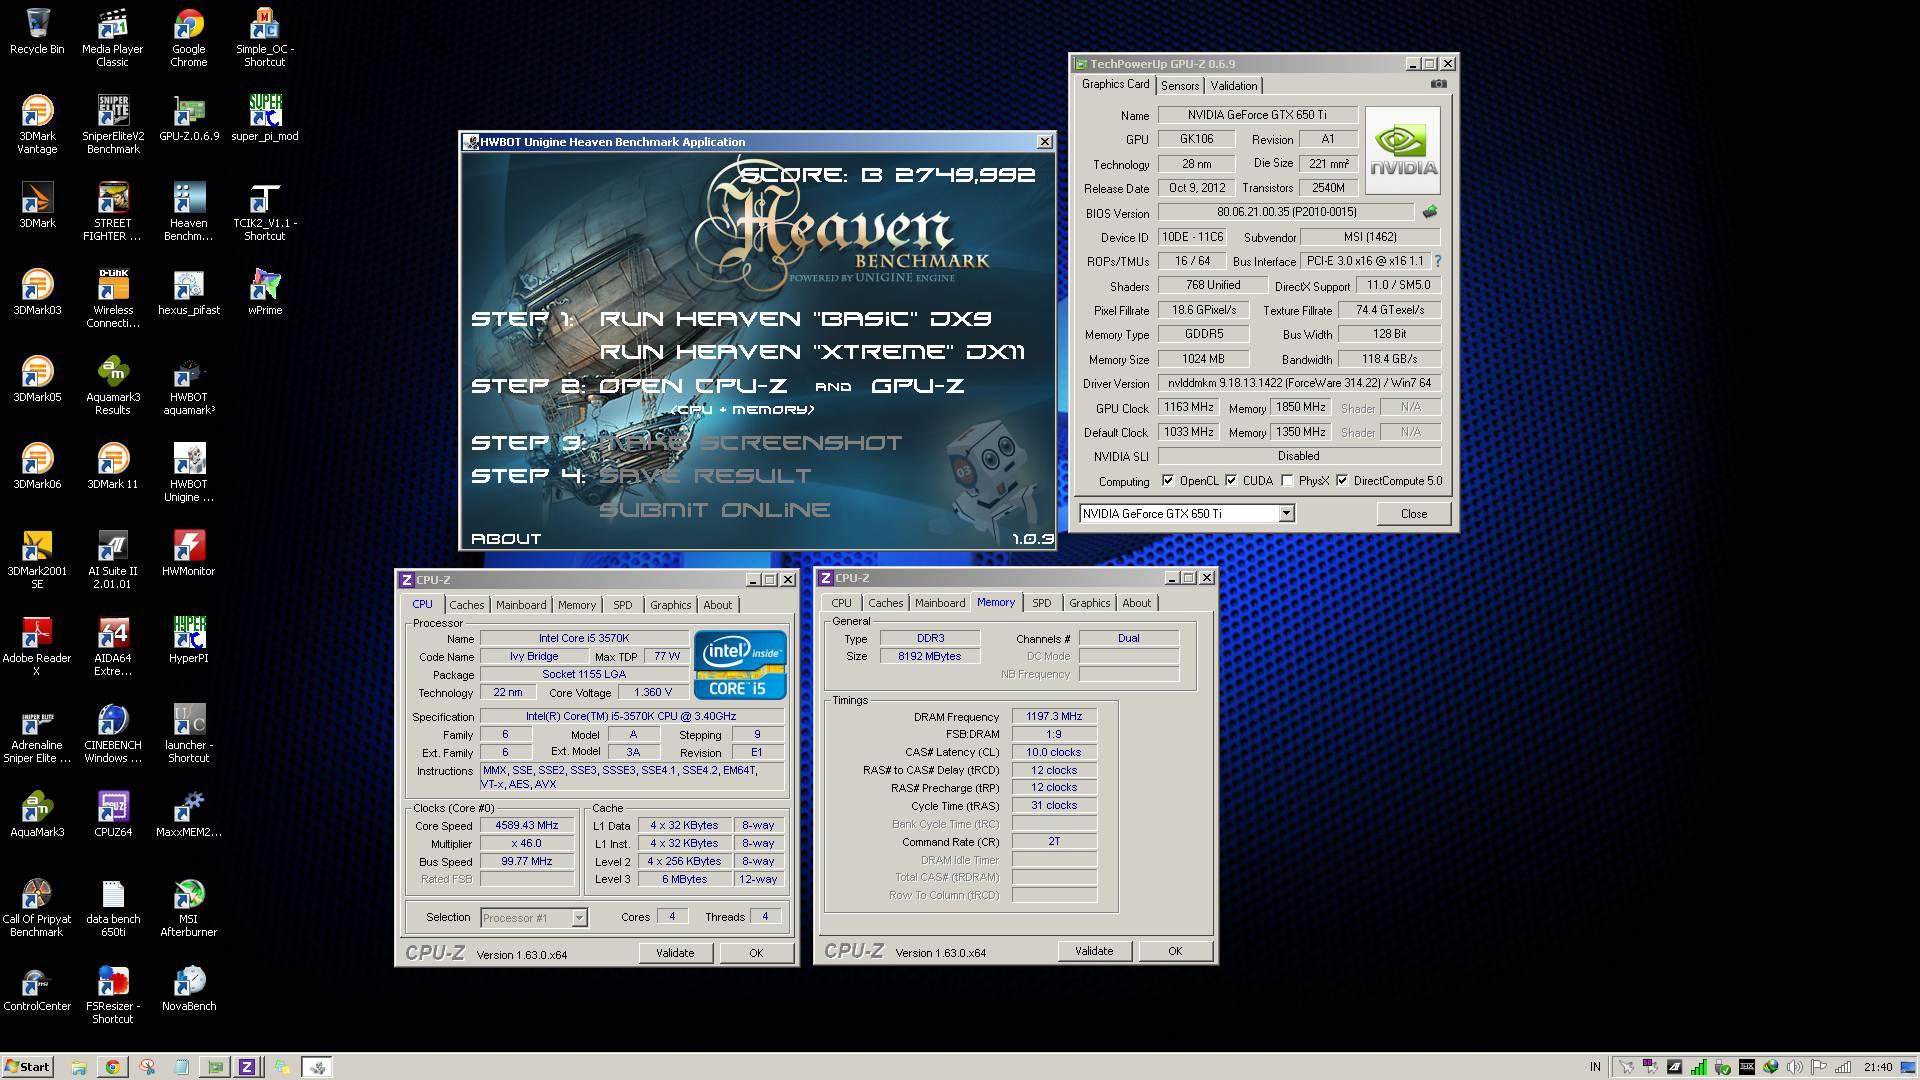The image size is (1920, 1080).
Task: Open CPU-Z from the taskbar button
Action: pos(246,1067)
